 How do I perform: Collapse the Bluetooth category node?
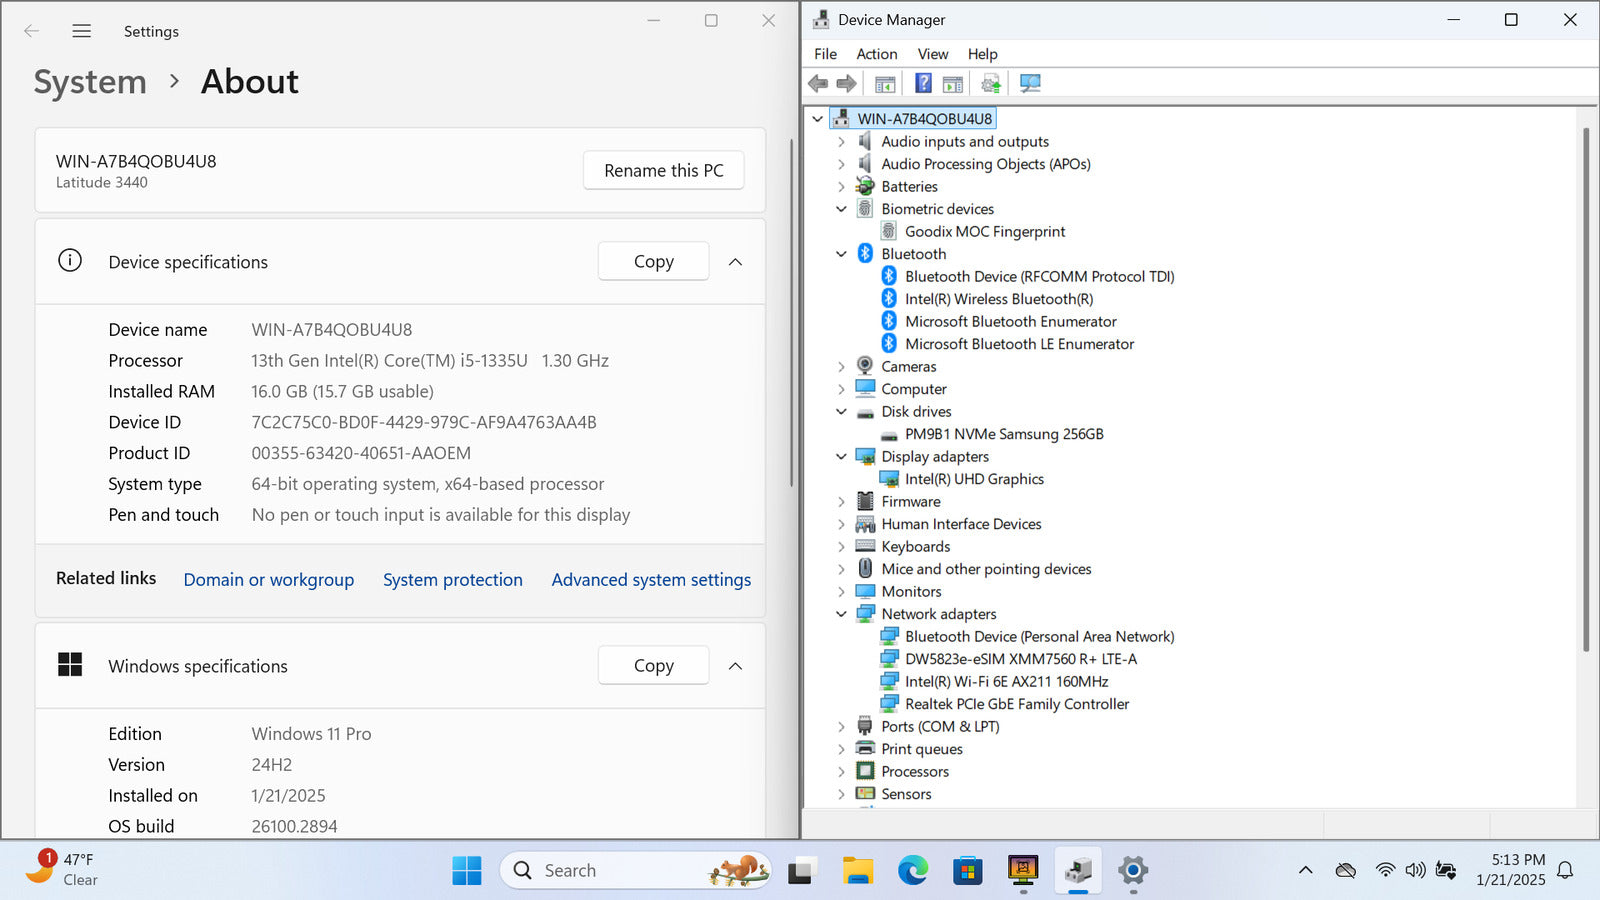841,254
